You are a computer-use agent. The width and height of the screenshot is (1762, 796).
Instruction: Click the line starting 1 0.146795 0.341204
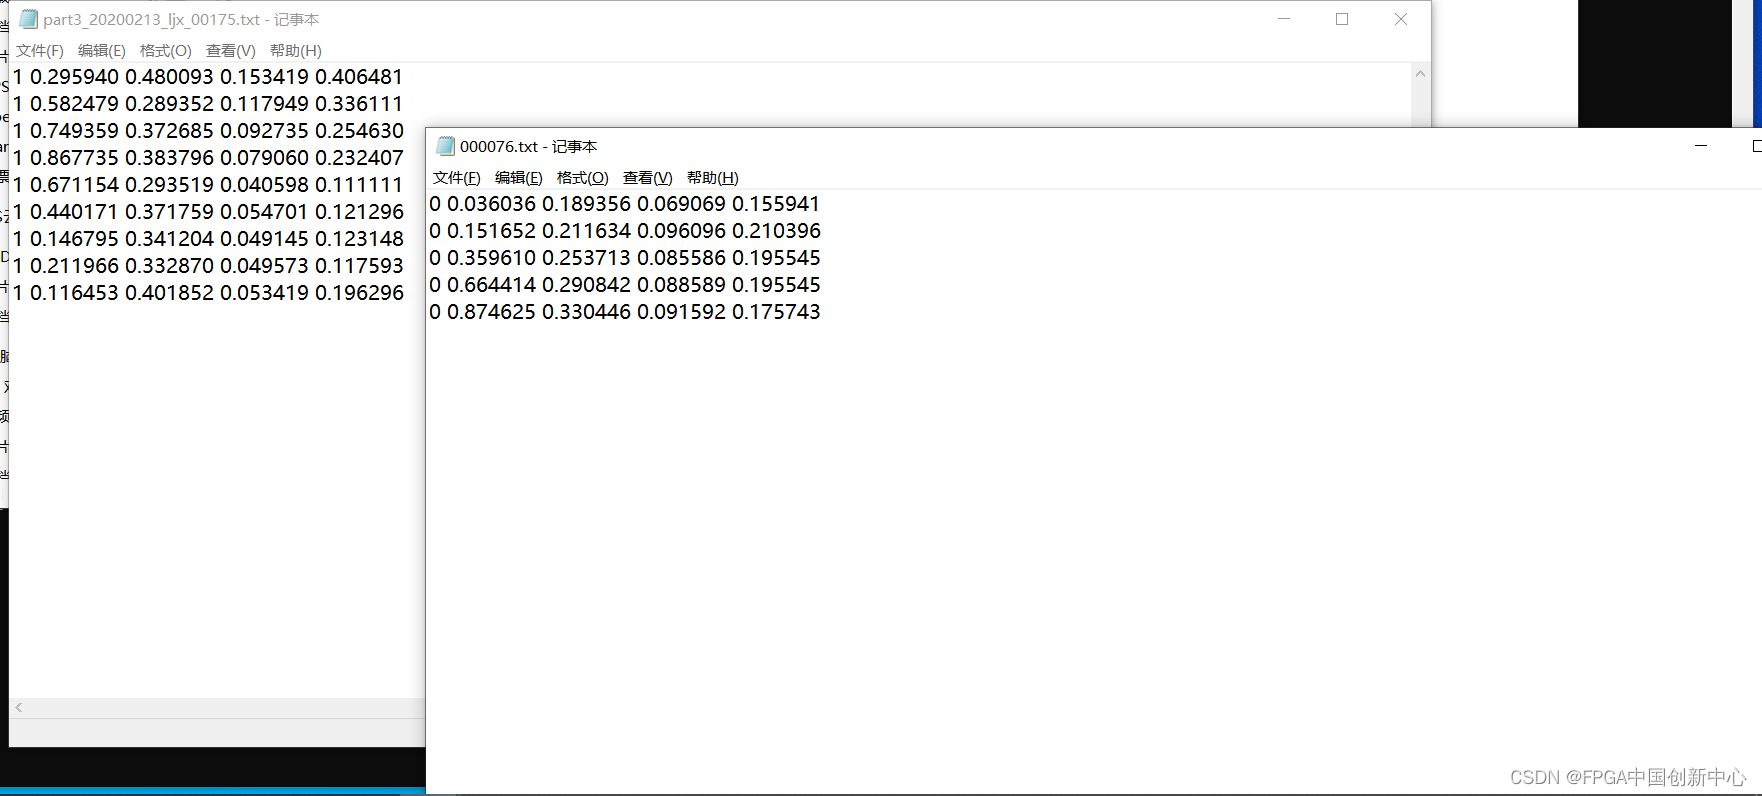[208, 239]
